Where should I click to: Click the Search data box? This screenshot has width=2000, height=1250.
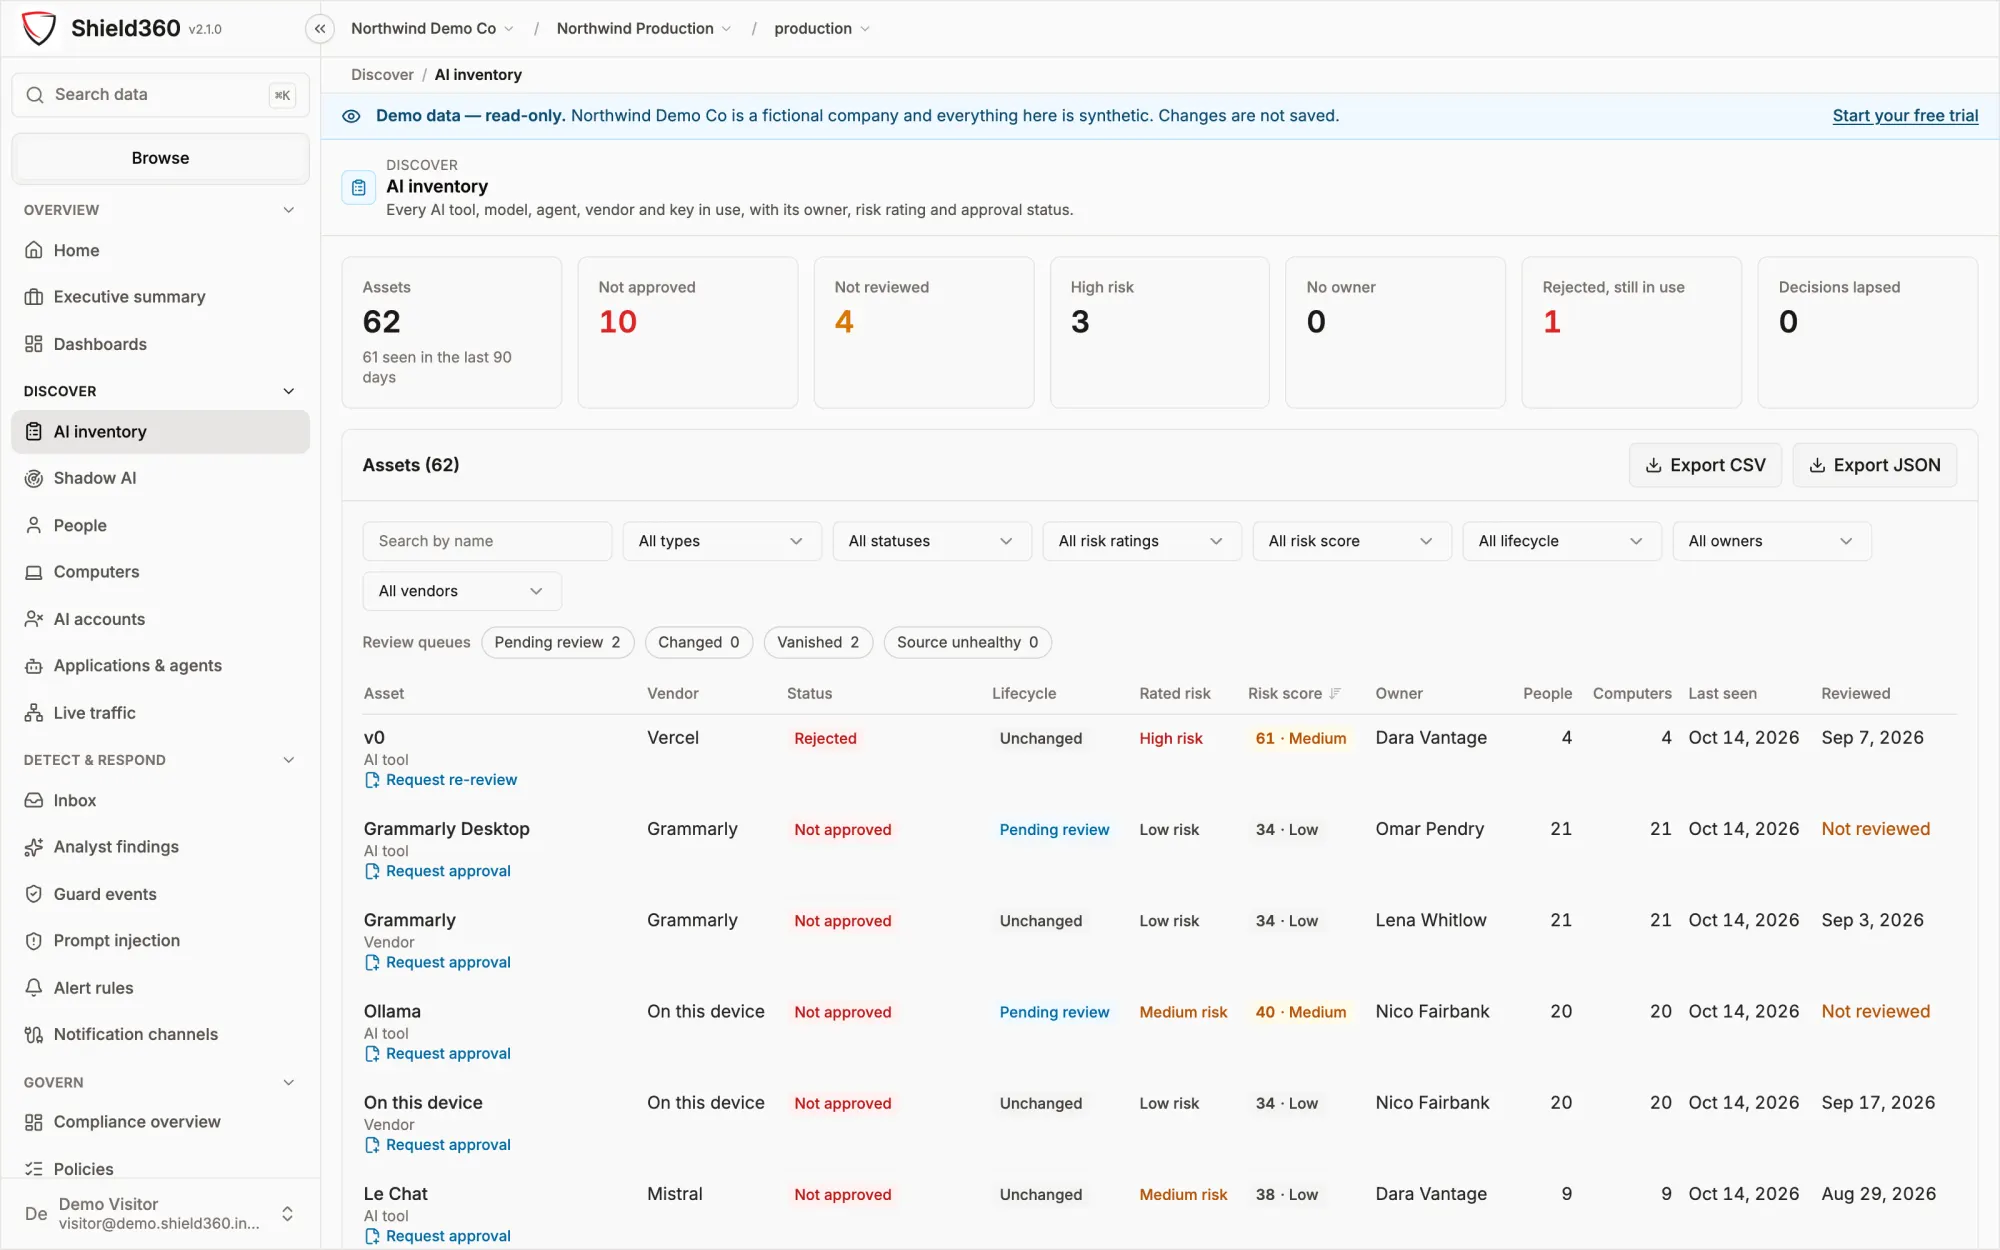coord(160,95)
